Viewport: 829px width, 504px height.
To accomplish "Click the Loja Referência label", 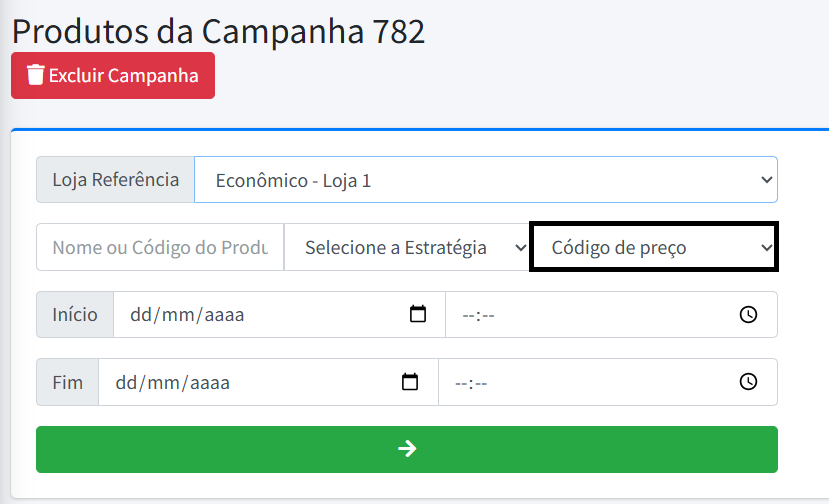I will coord(115,181).
